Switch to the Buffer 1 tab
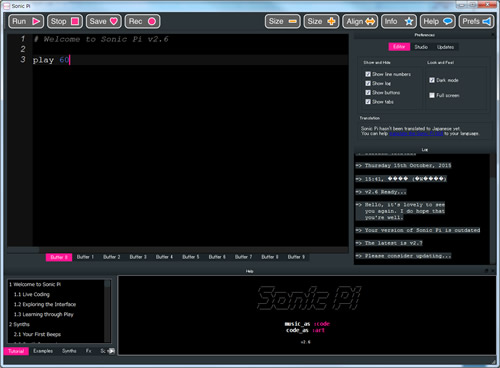Viewport: 500px width, 368px height. pyautogui.click(x=85, y=257)
